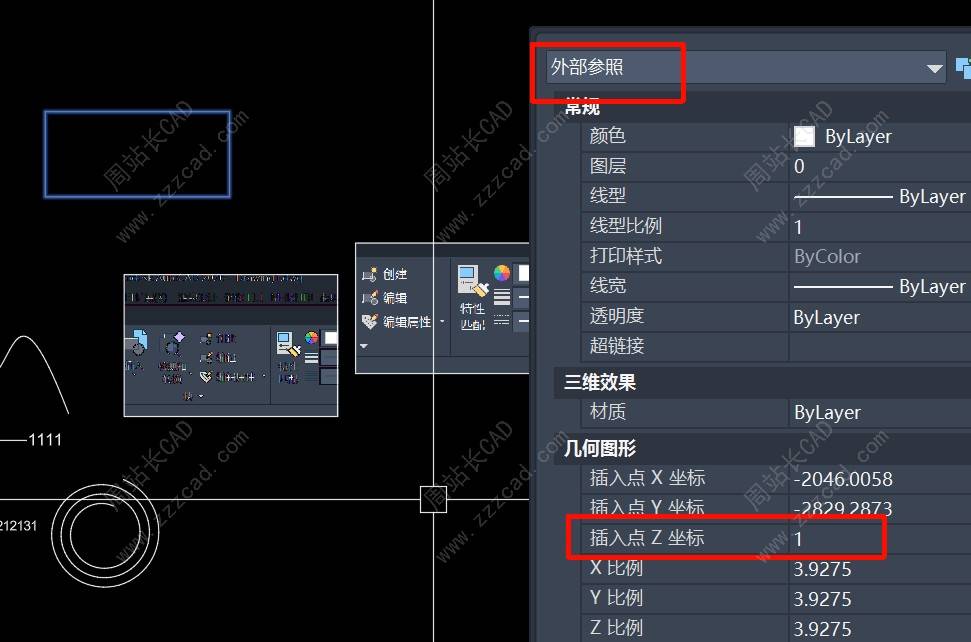
Task: Click the 编辑属性 icon
Action: pyautogui.click(x=370, y=322)
